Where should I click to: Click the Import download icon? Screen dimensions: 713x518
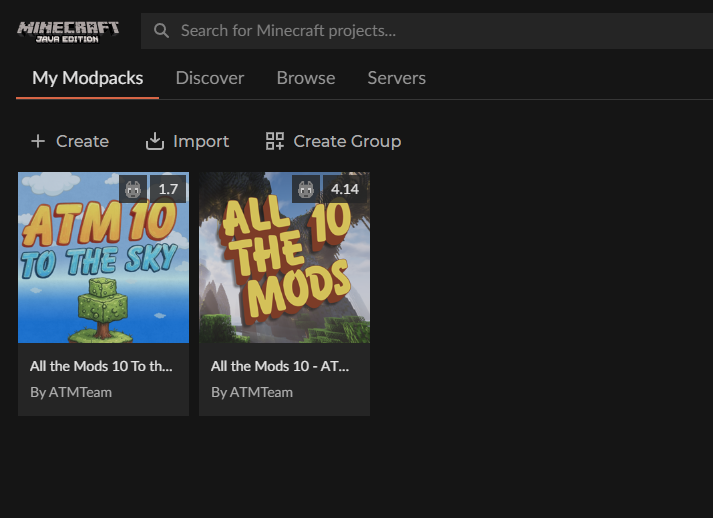155,141
